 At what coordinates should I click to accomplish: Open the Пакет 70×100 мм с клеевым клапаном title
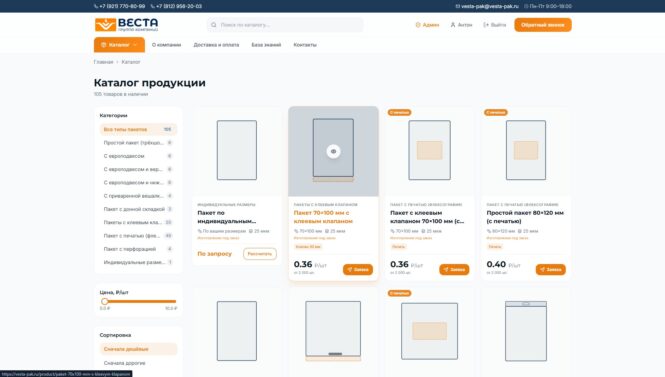pos(323,217)
